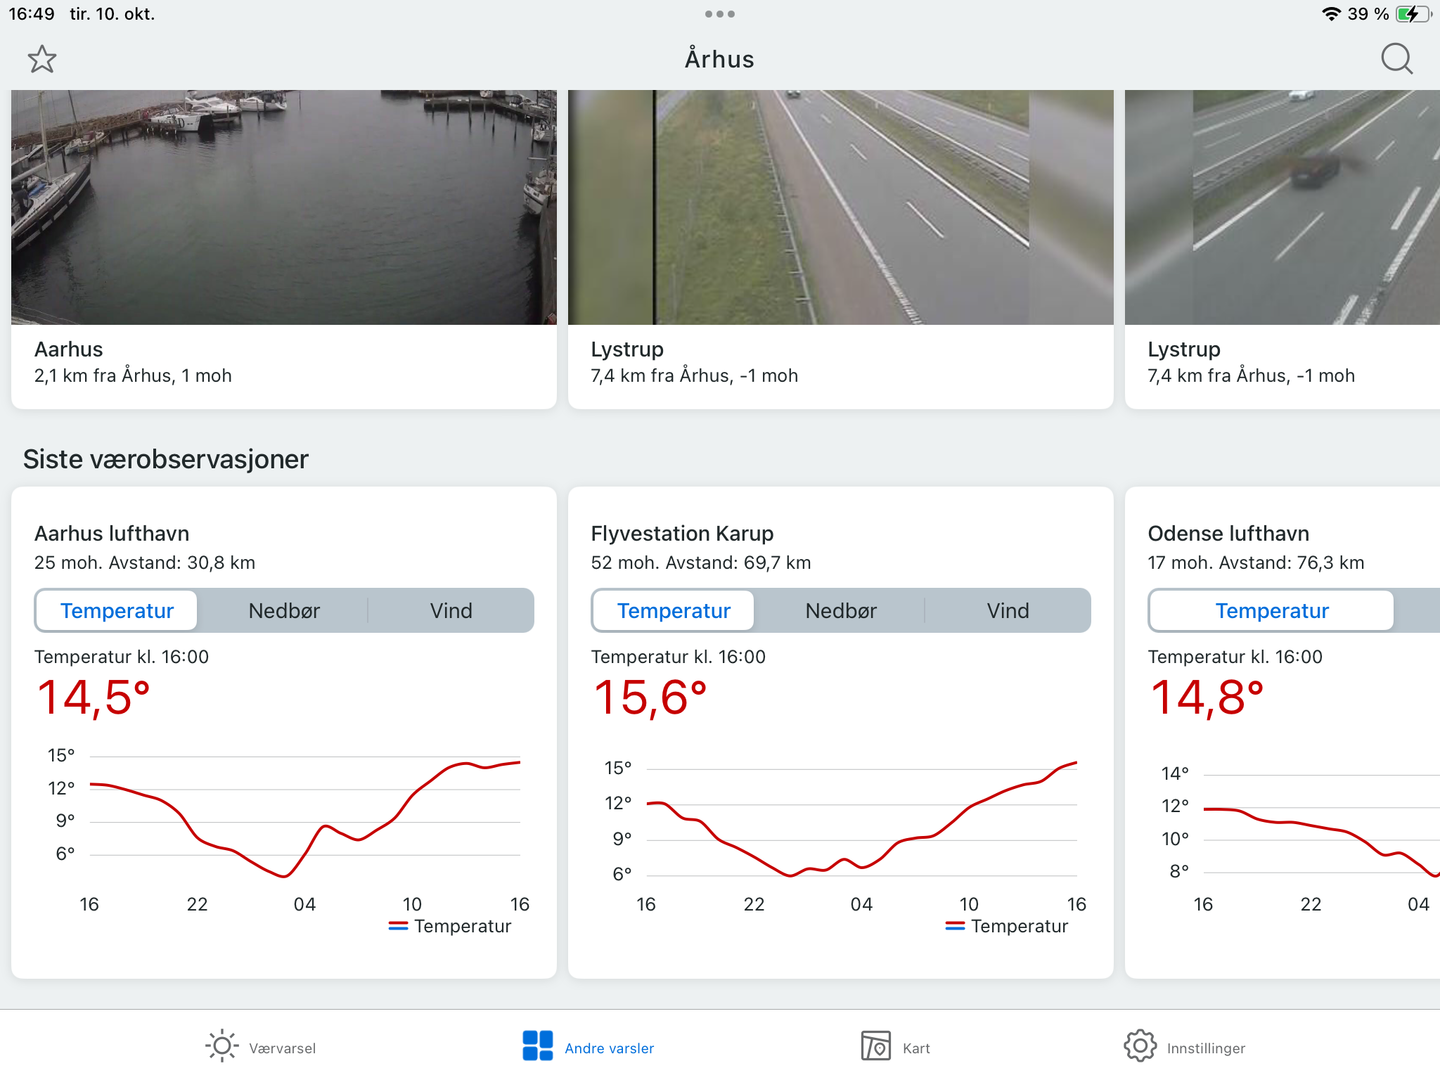The image size is (1440, 1080).
Task: Open the Kart map icon
Action: pyautogui.click(x=875, y=1046)
